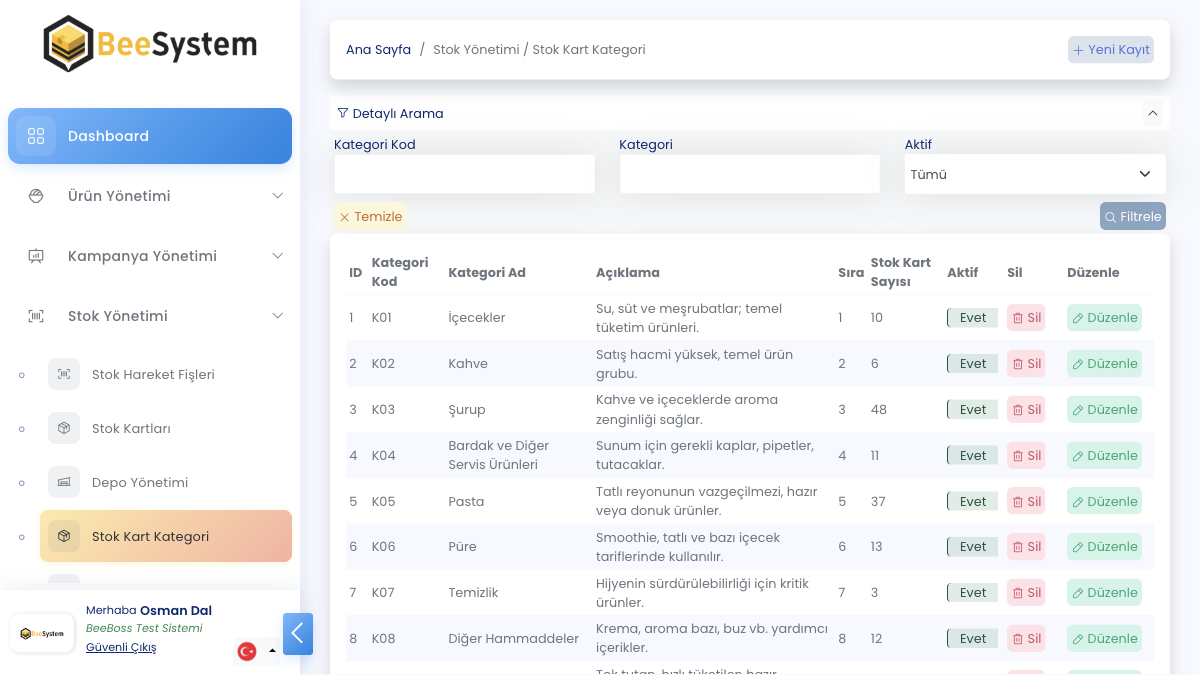The image size is (1200, 675).
Task: Click the Güvenli Çıkış logout link
Action: click(121, 647)
